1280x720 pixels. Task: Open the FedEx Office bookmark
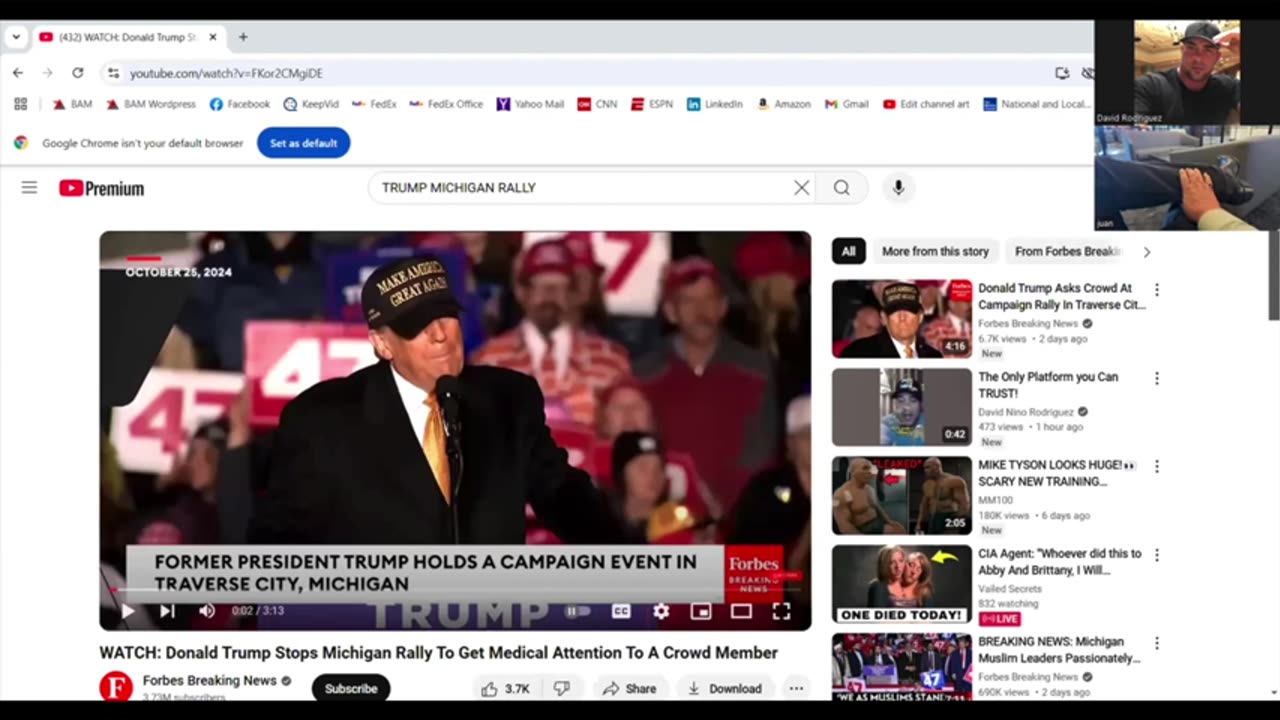coord(446,104)
